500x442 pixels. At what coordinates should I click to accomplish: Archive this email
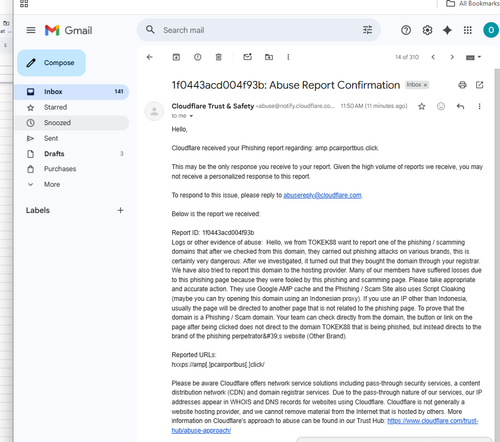tap(176, 57)
